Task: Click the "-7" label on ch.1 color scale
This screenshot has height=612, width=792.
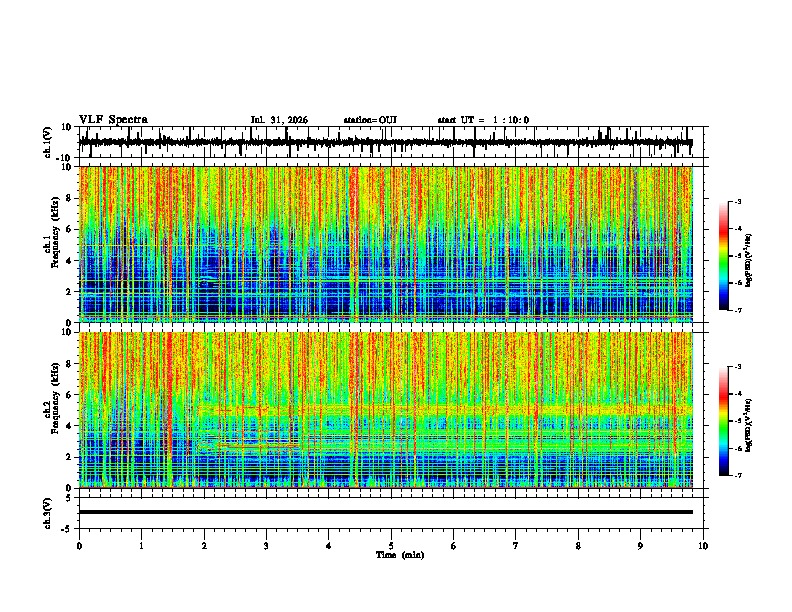Action: [x=737, y=310]
